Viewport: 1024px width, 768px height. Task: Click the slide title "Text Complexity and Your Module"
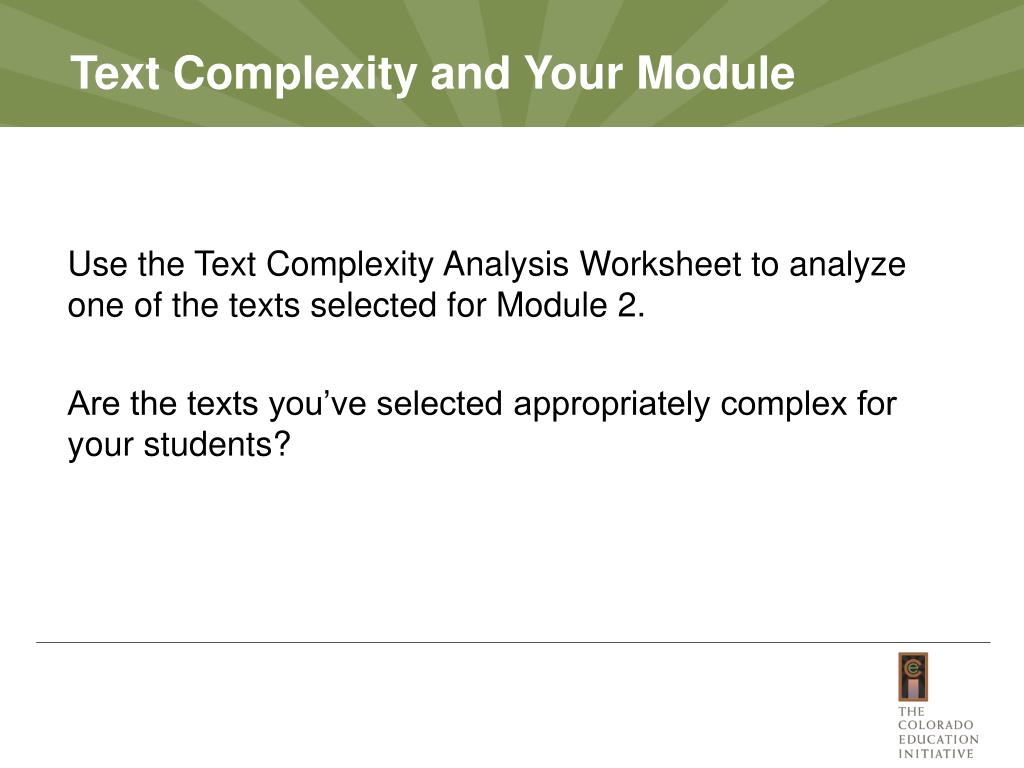click(432, 73)
